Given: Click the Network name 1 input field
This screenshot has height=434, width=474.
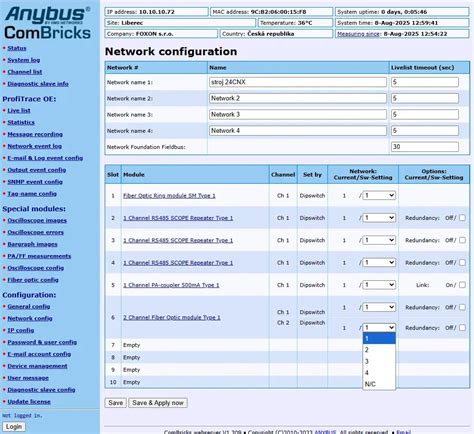Looking at the screenshot, I should [298, 82].
